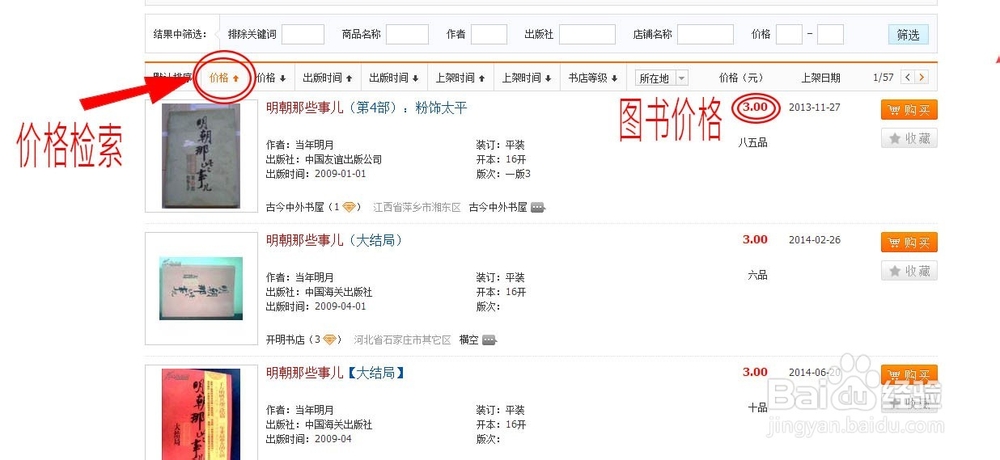Focus the 作者 input field

[489, 34]
